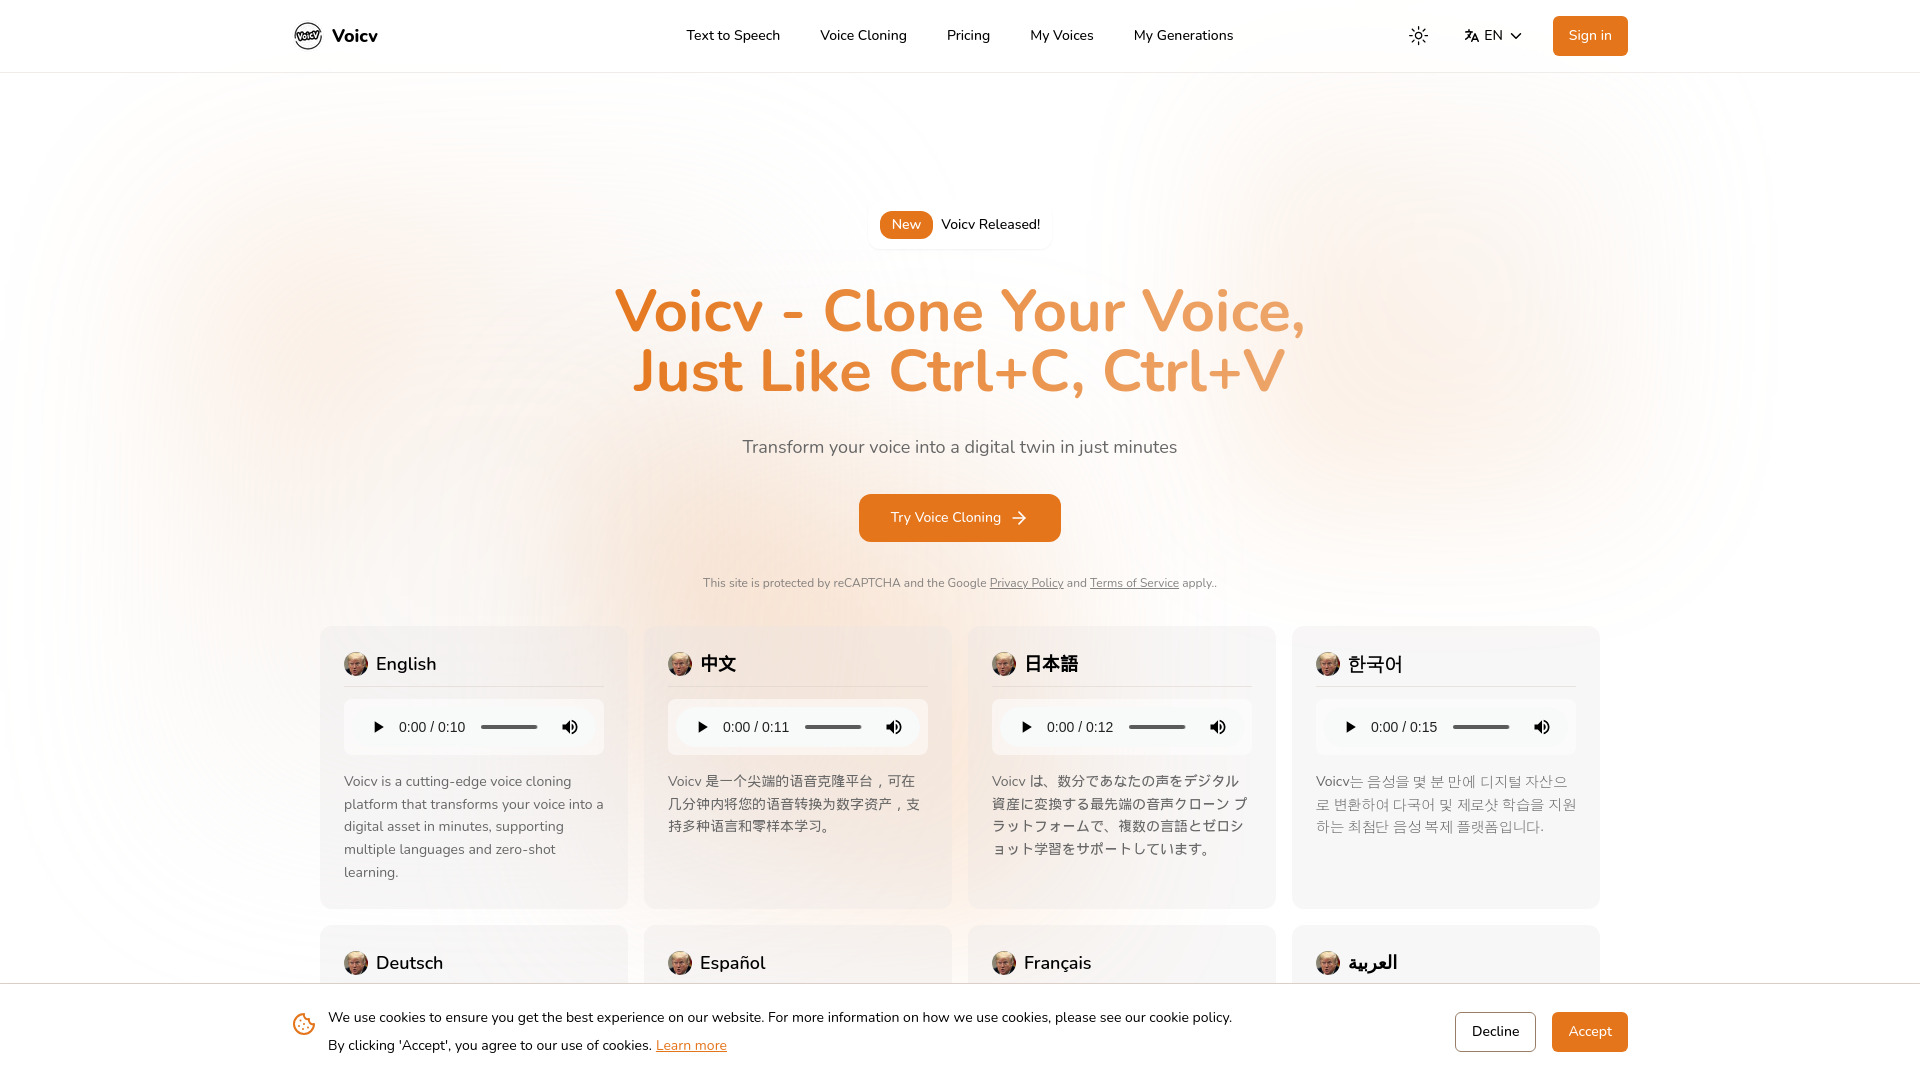Click the language selector EN icon
The height and width of the screenshot is (1080, 1920).
1472,36
